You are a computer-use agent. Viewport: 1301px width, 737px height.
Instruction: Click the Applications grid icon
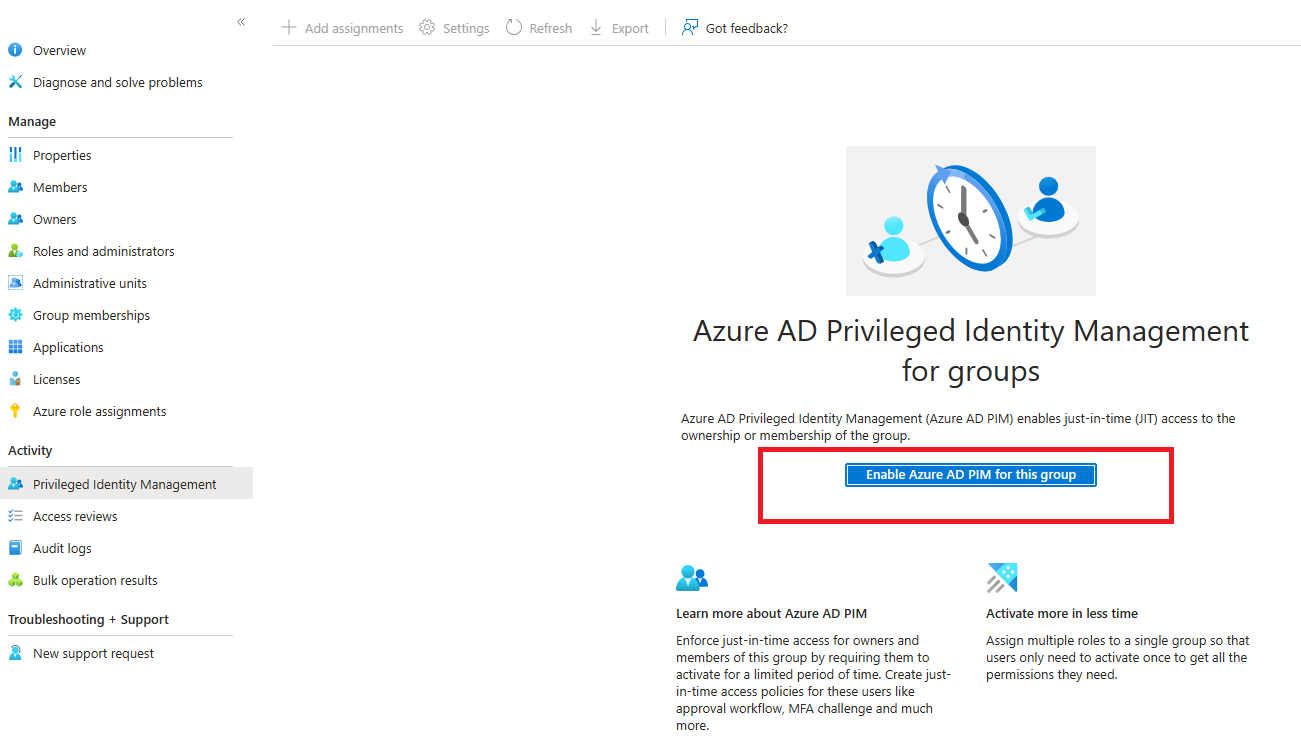(x=15, y=347)
